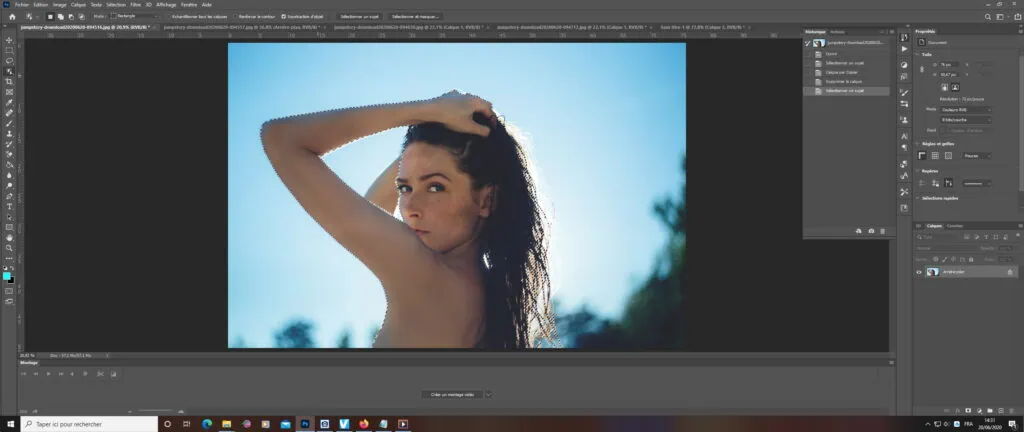Open the color mode dropdown 'Couleurs RVB'

pos(965,109)
